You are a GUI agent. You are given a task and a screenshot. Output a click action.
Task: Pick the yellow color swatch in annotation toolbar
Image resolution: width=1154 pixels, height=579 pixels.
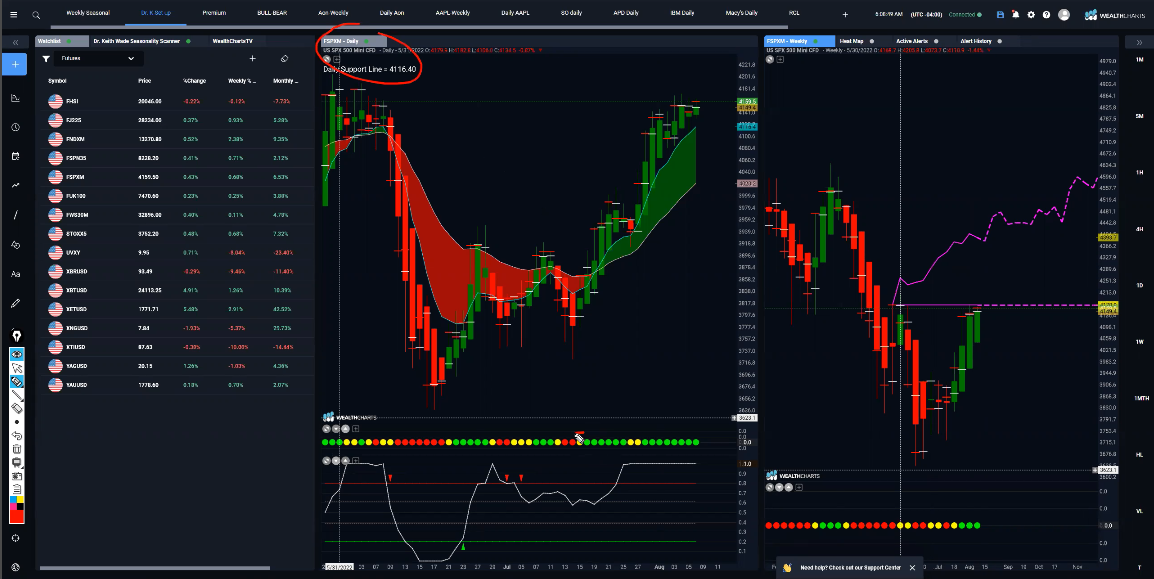[x=20, y=500]
